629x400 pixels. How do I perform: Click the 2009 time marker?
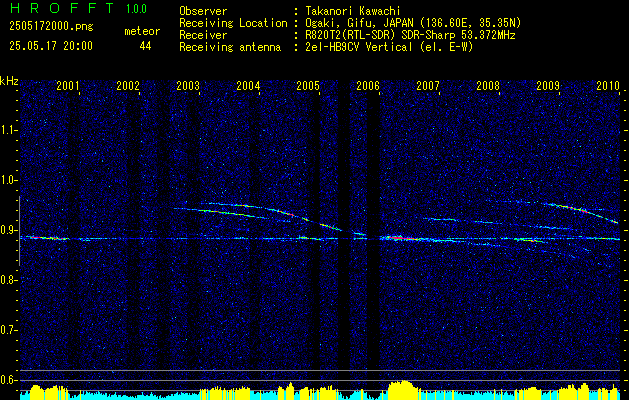pyautogui.click(x=548, y=85)
